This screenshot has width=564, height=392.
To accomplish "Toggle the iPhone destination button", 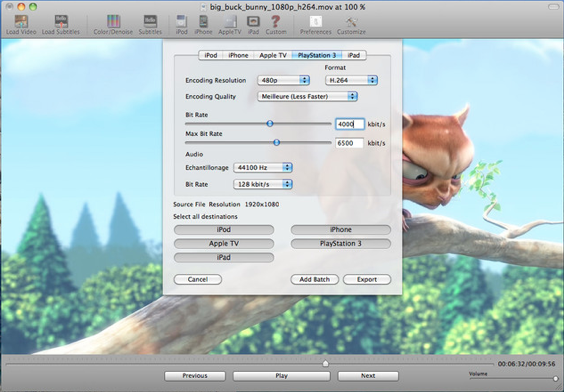I will tap(341, 229).
